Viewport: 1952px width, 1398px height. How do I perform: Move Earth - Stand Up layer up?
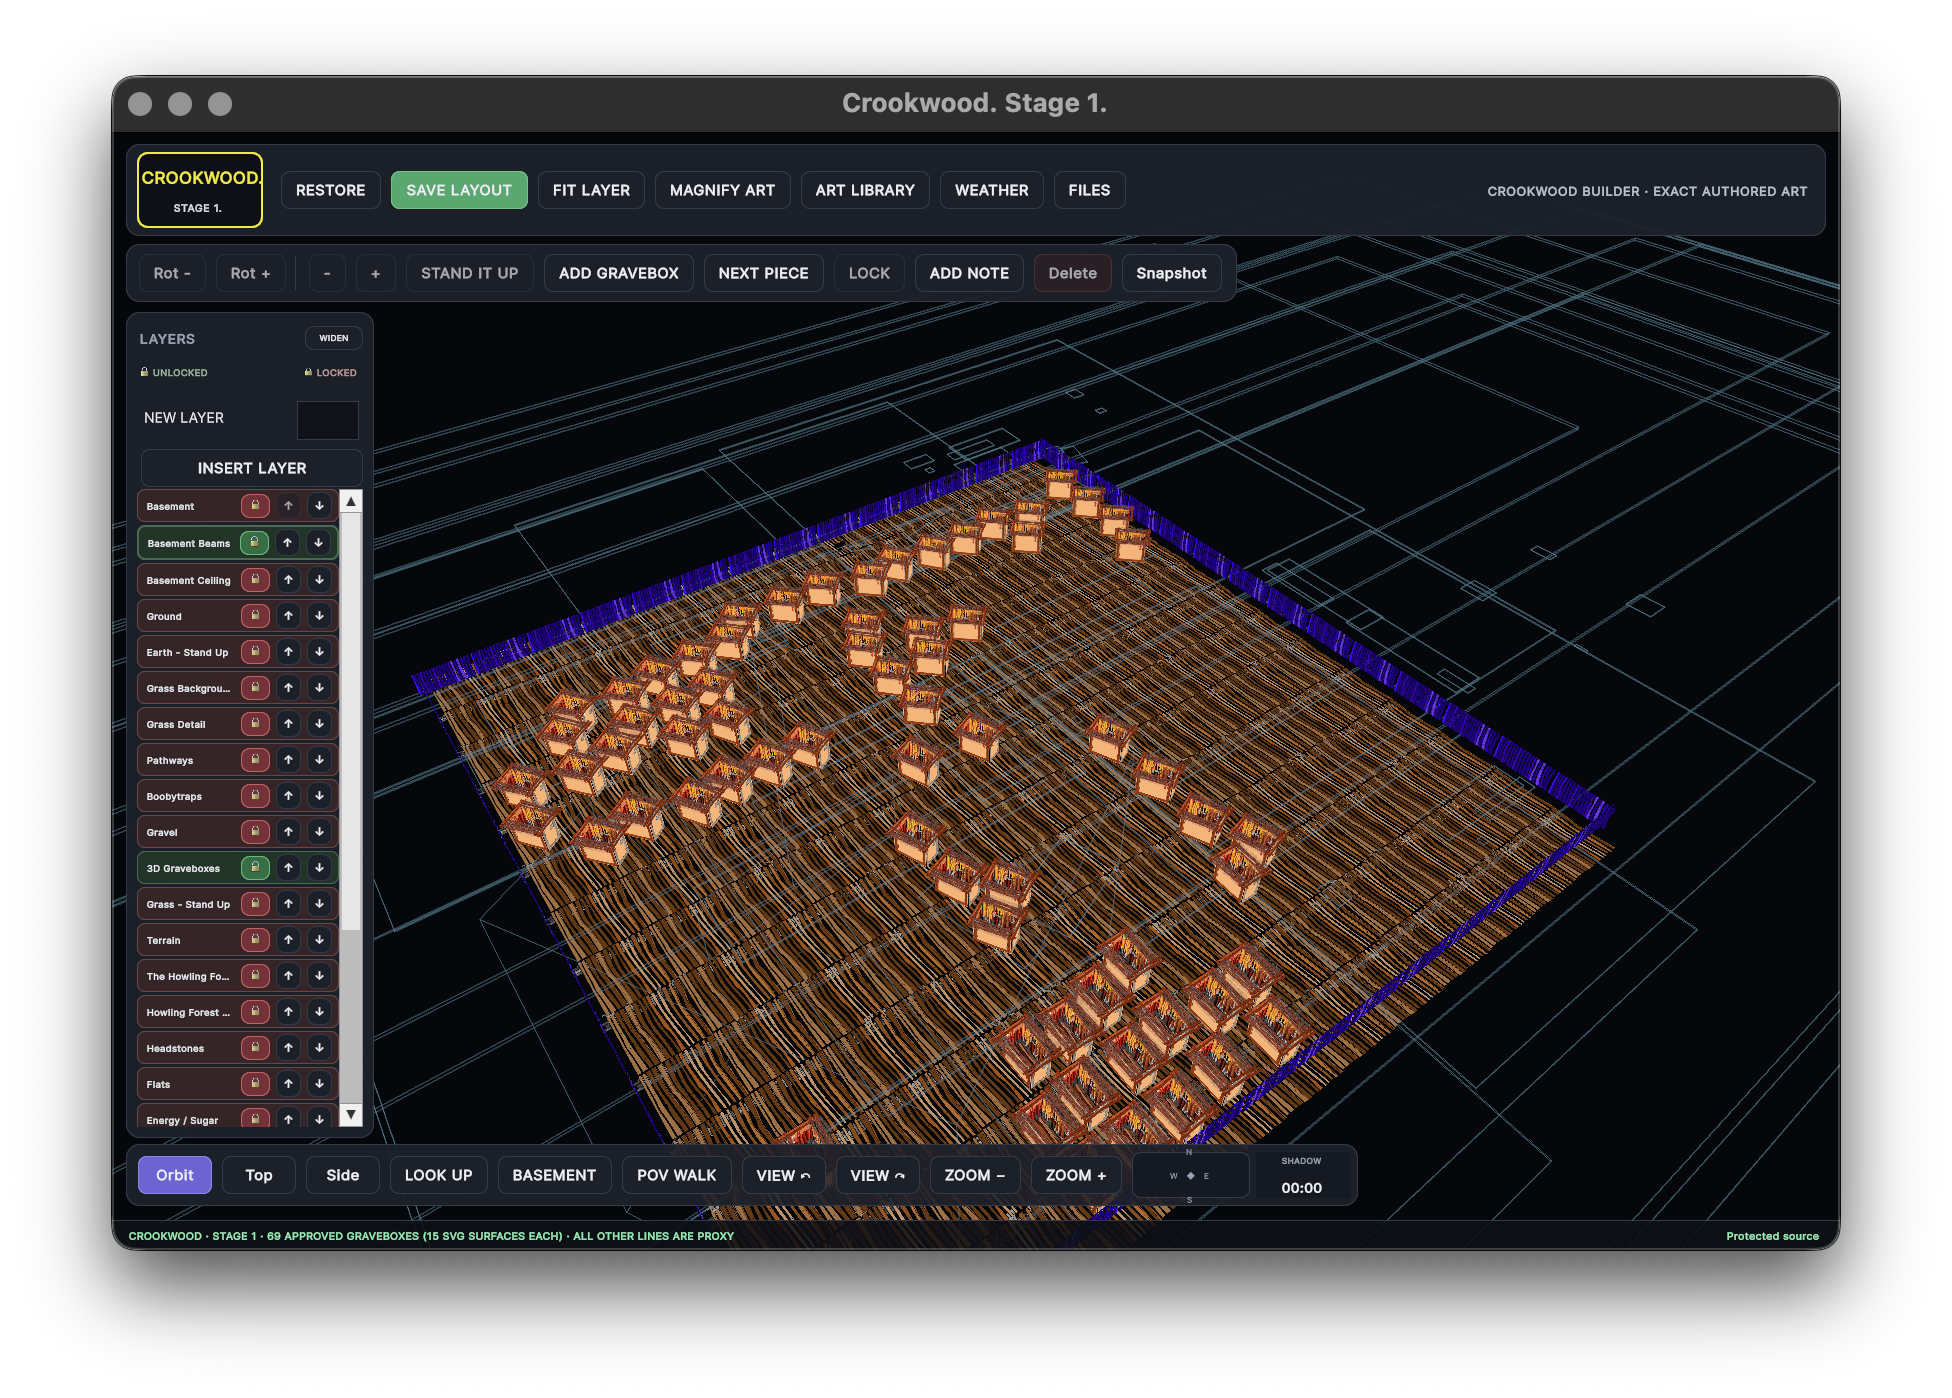coord(288,651)
